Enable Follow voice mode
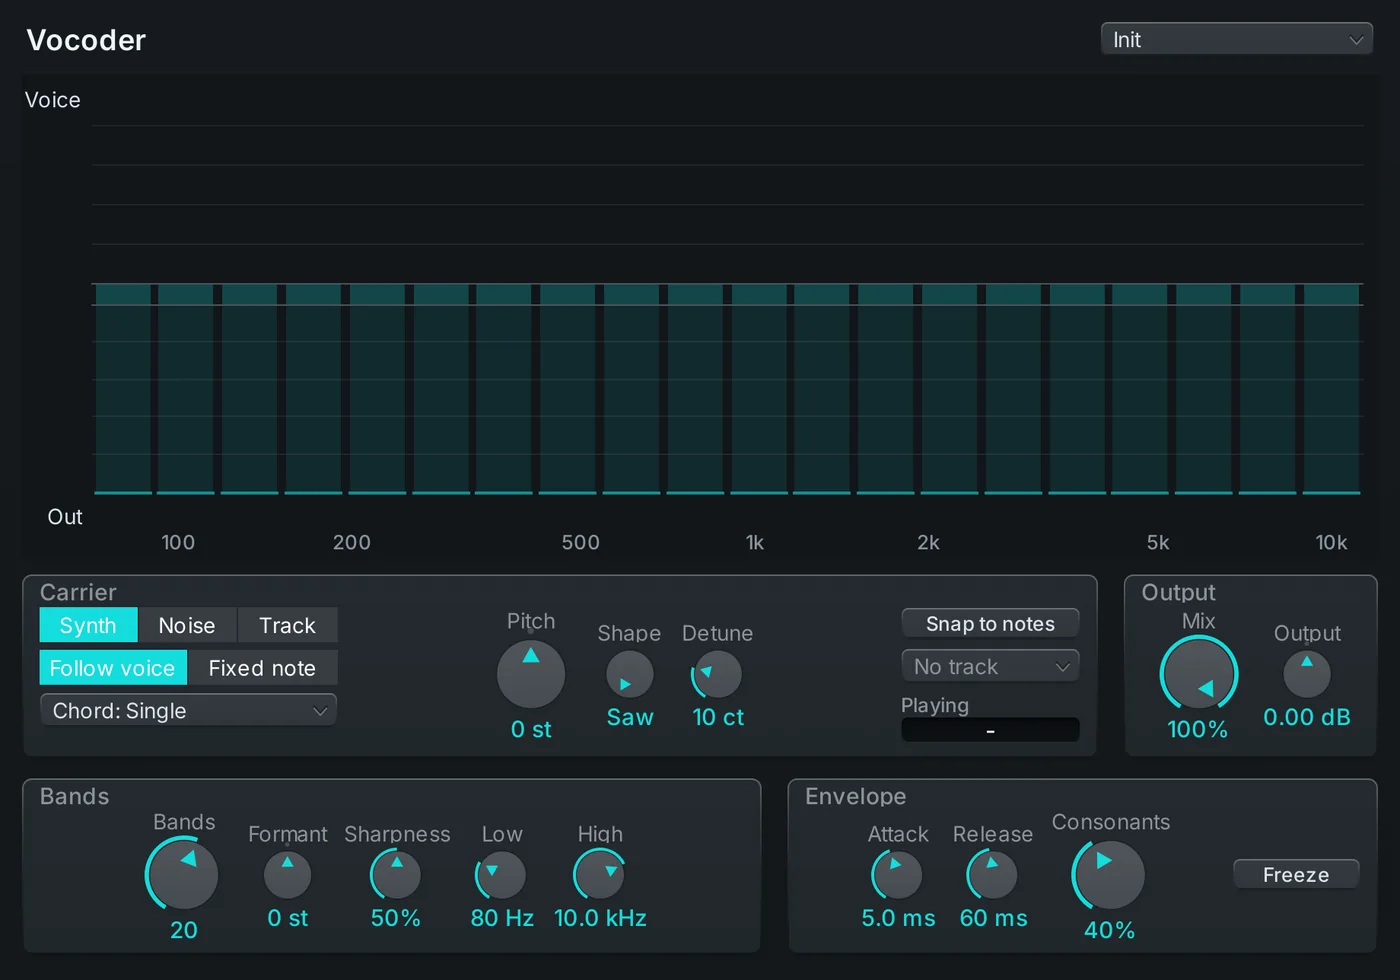Viewport: 1400px width, 980px height. pos(113,668)
